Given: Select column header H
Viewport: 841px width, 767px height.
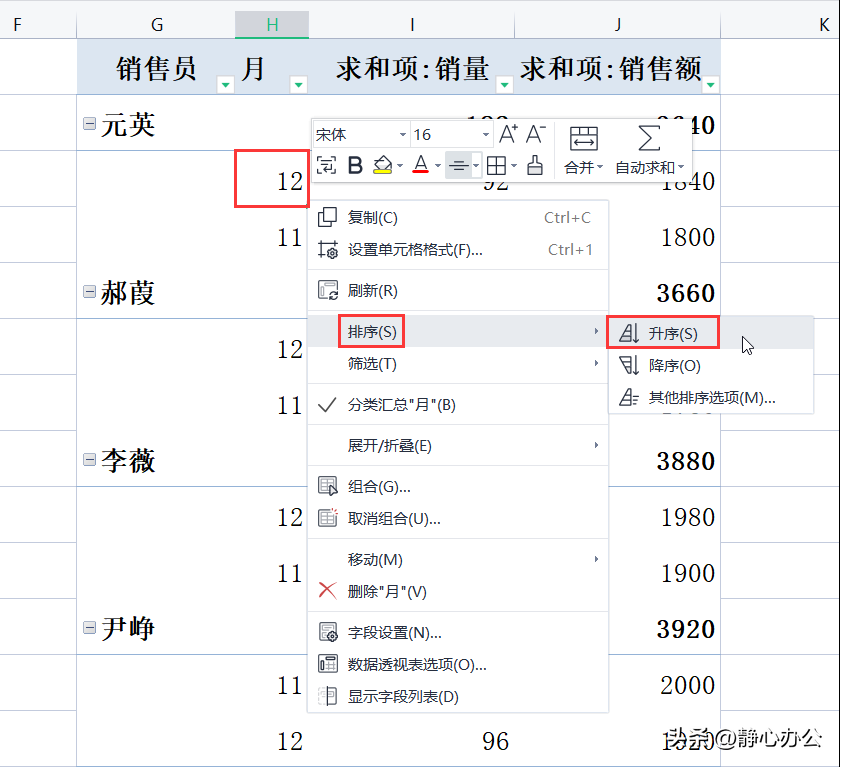Looking at the screenshot, I should 272,25.
